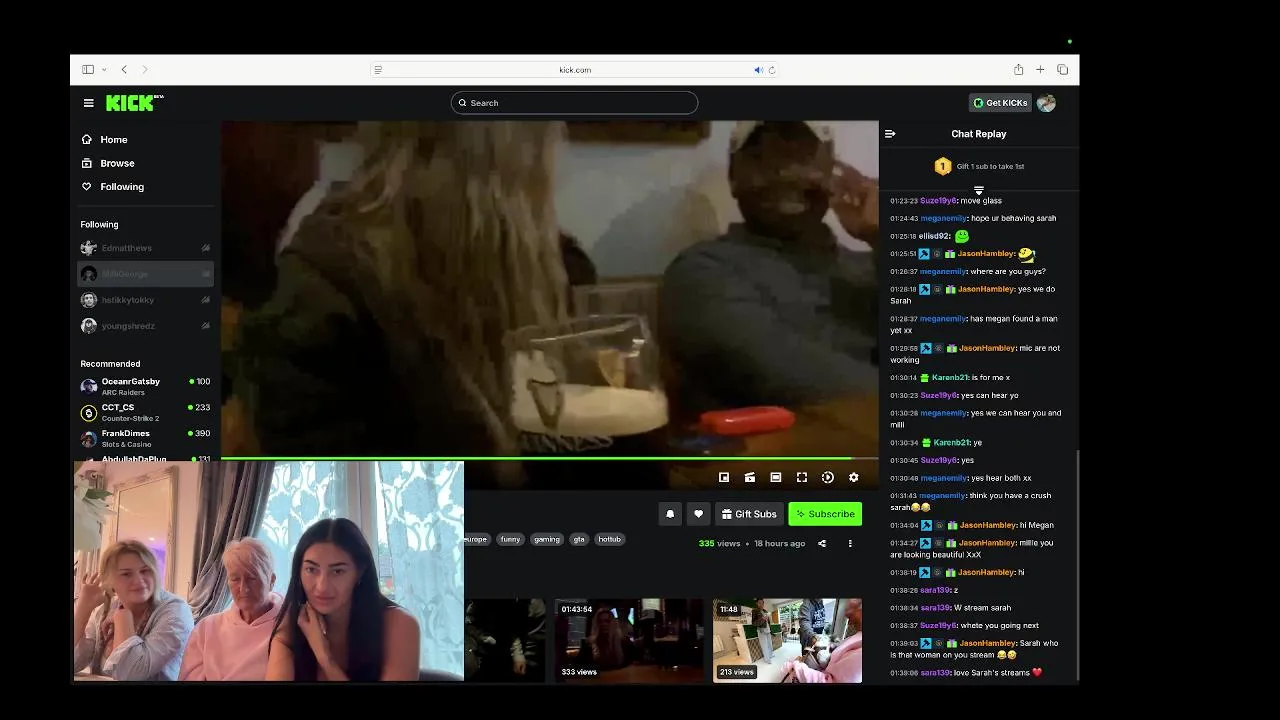1280x720 pixels.
Task: Click the green Subscribe button
Action: pyautogui.click(x=825, y=514)
